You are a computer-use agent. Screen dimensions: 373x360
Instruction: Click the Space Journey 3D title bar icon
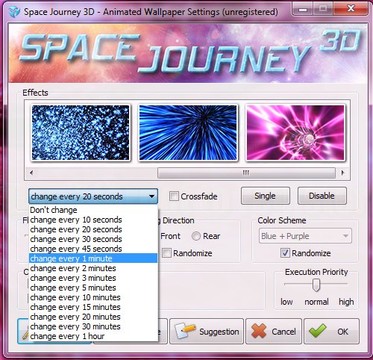click(14, 12)
